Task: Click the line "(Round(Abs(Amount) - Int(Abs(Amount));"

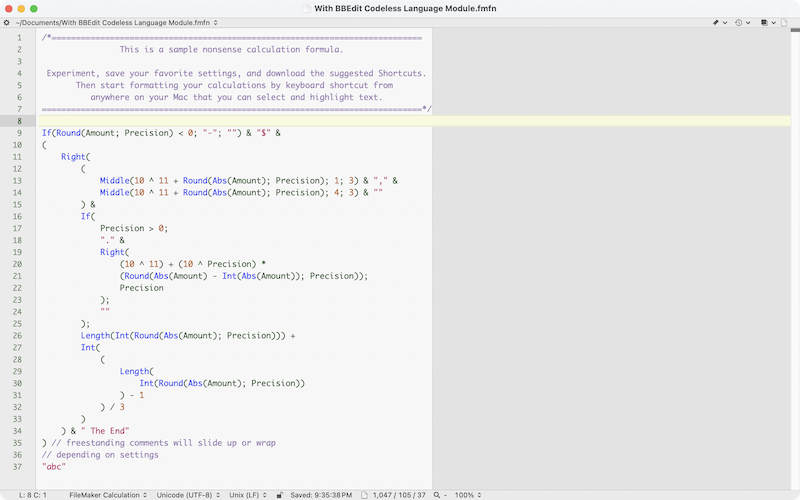Action: (243, 276)
